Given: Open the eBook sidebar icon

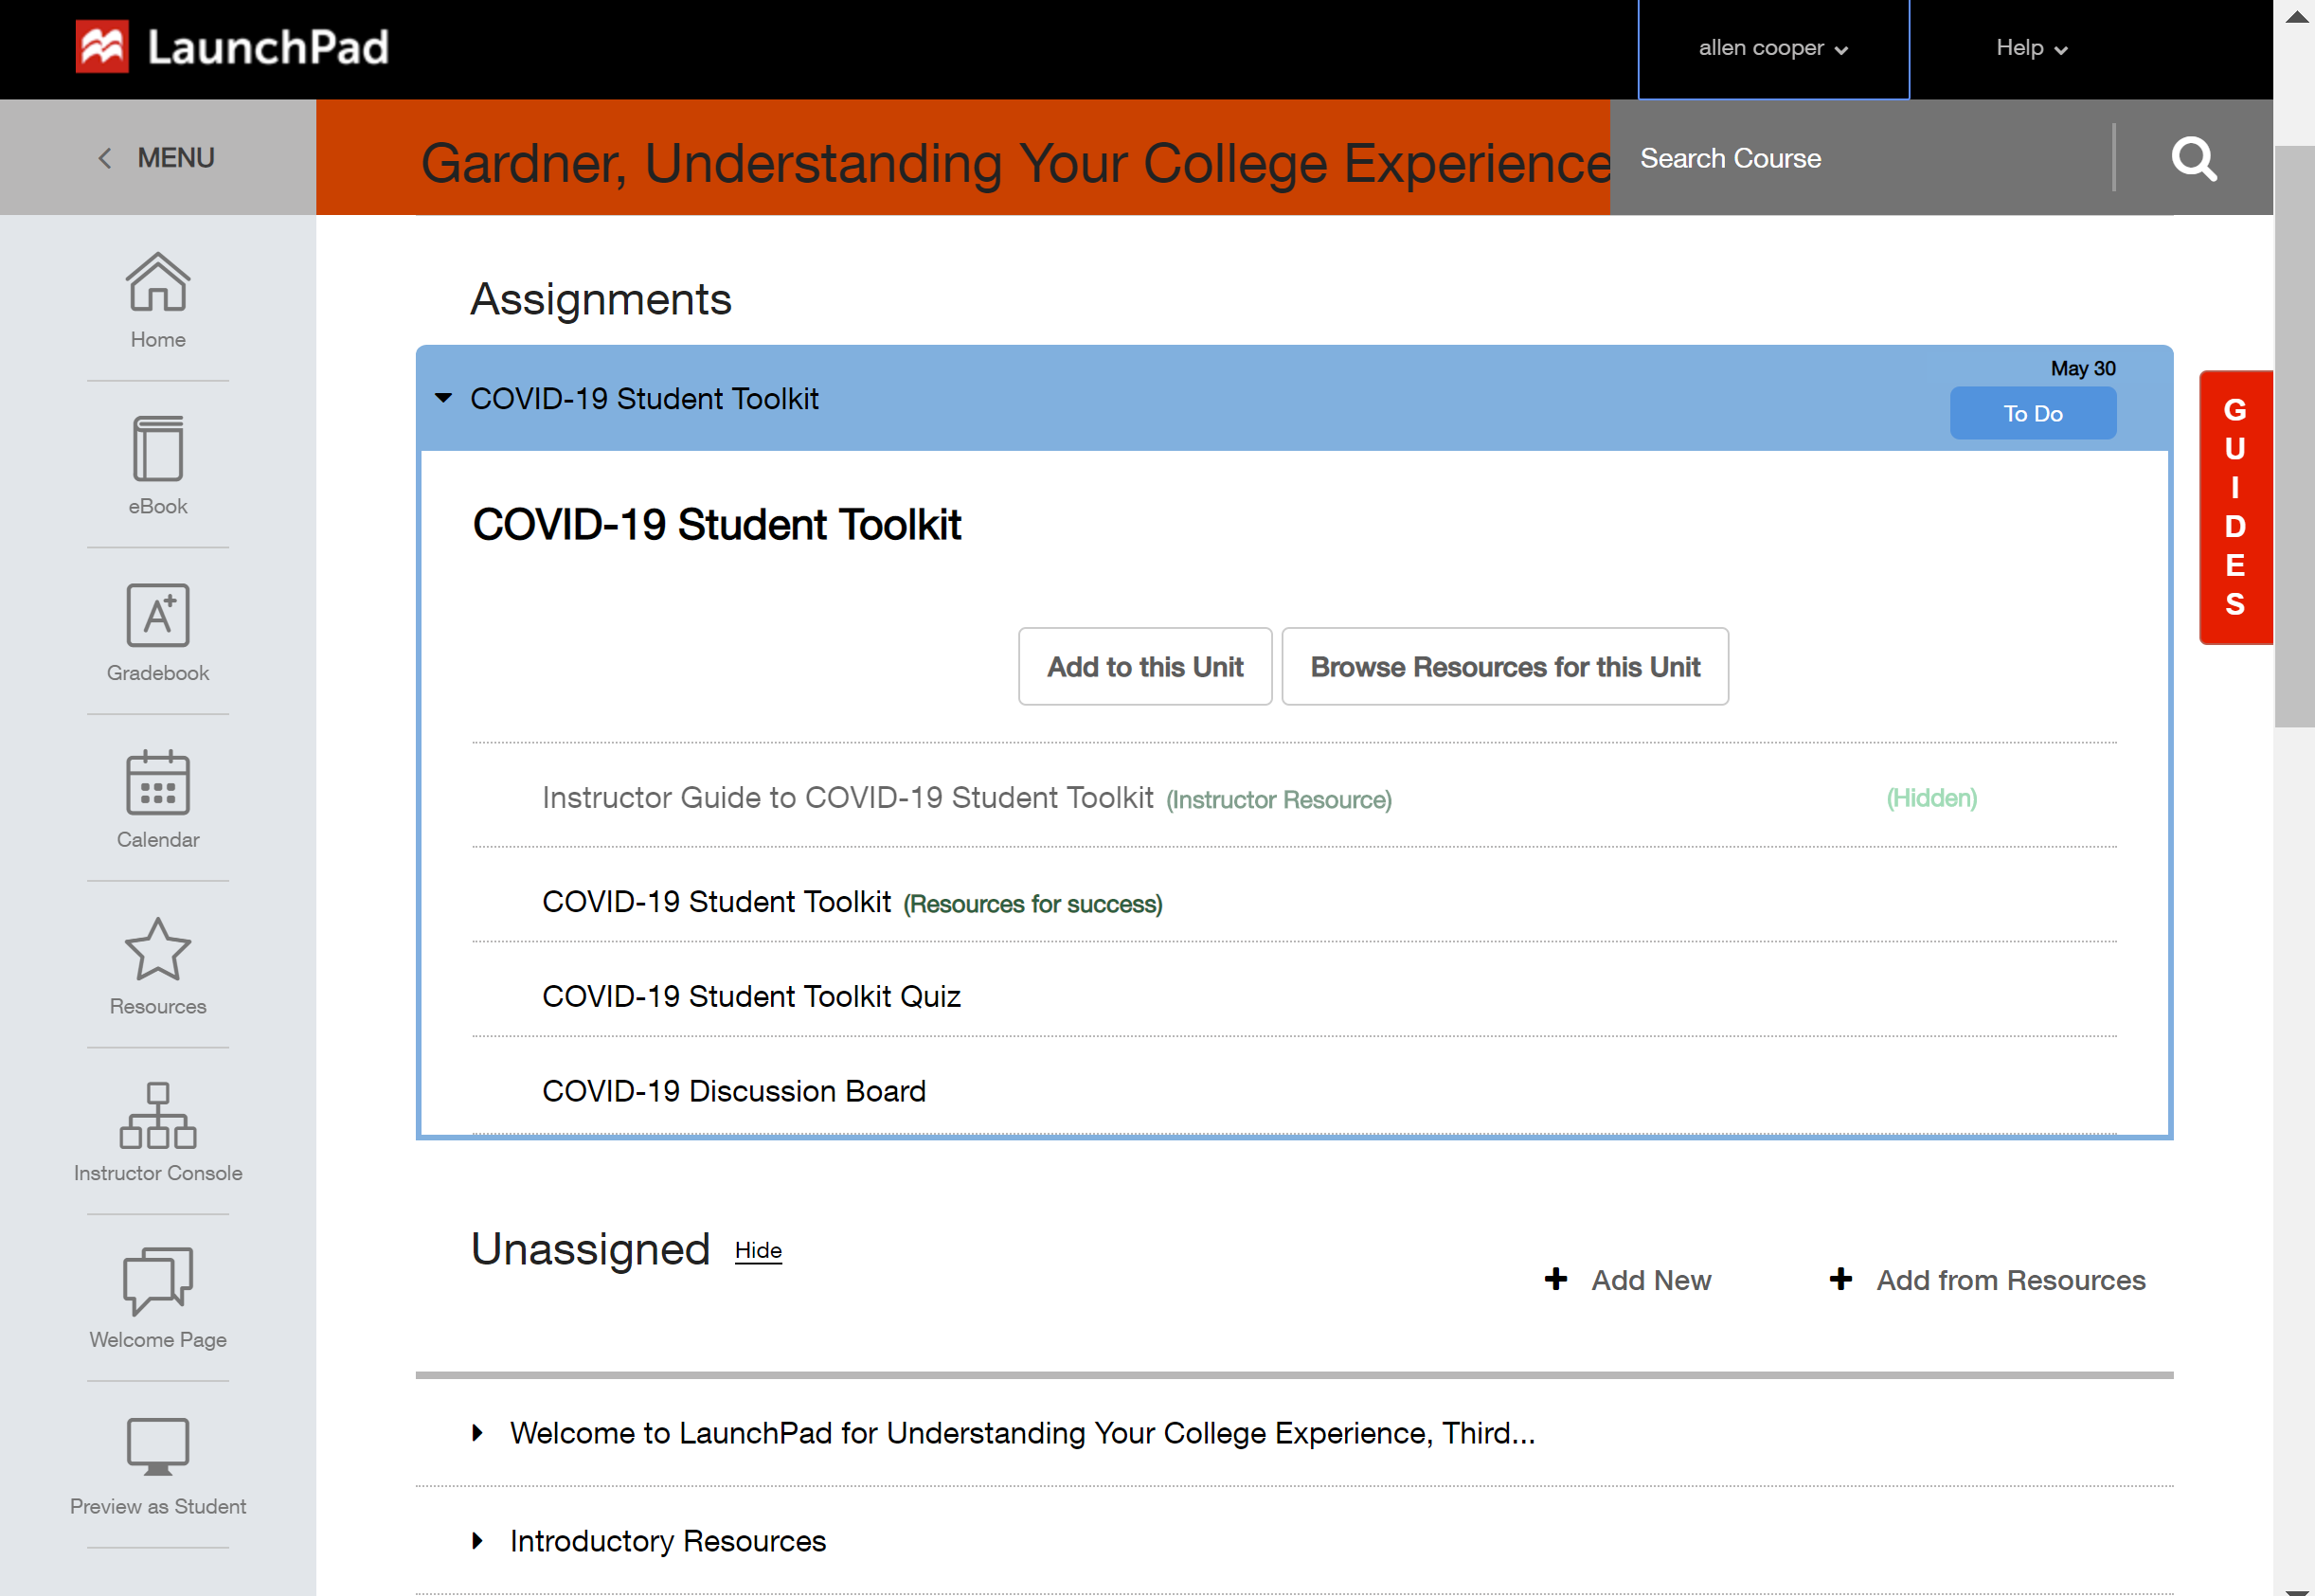Looking at the screenshot, I should (x=158, y=449).
